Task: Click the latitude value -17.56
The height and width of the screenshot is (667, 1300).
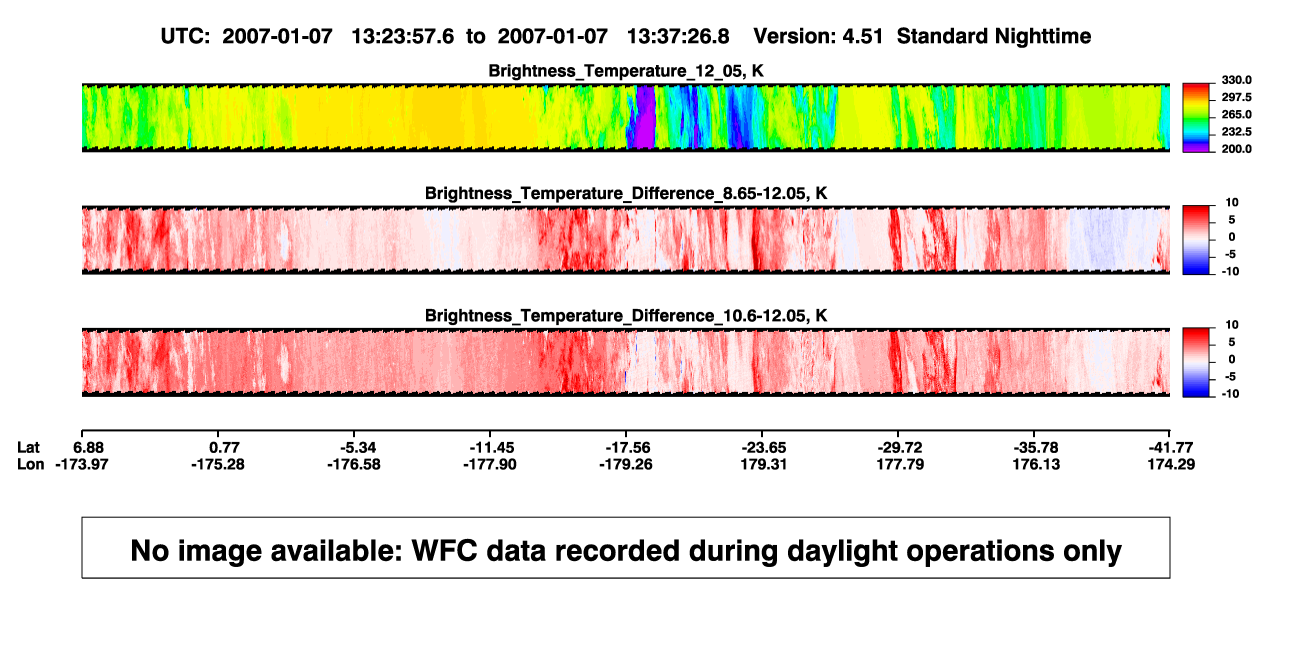Action: click(626, 447)
